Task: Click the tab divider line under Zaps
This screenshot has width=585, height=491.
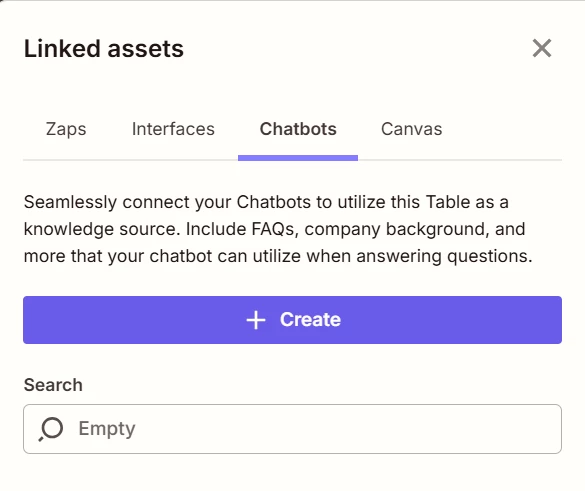Action: tap(66, 160)
